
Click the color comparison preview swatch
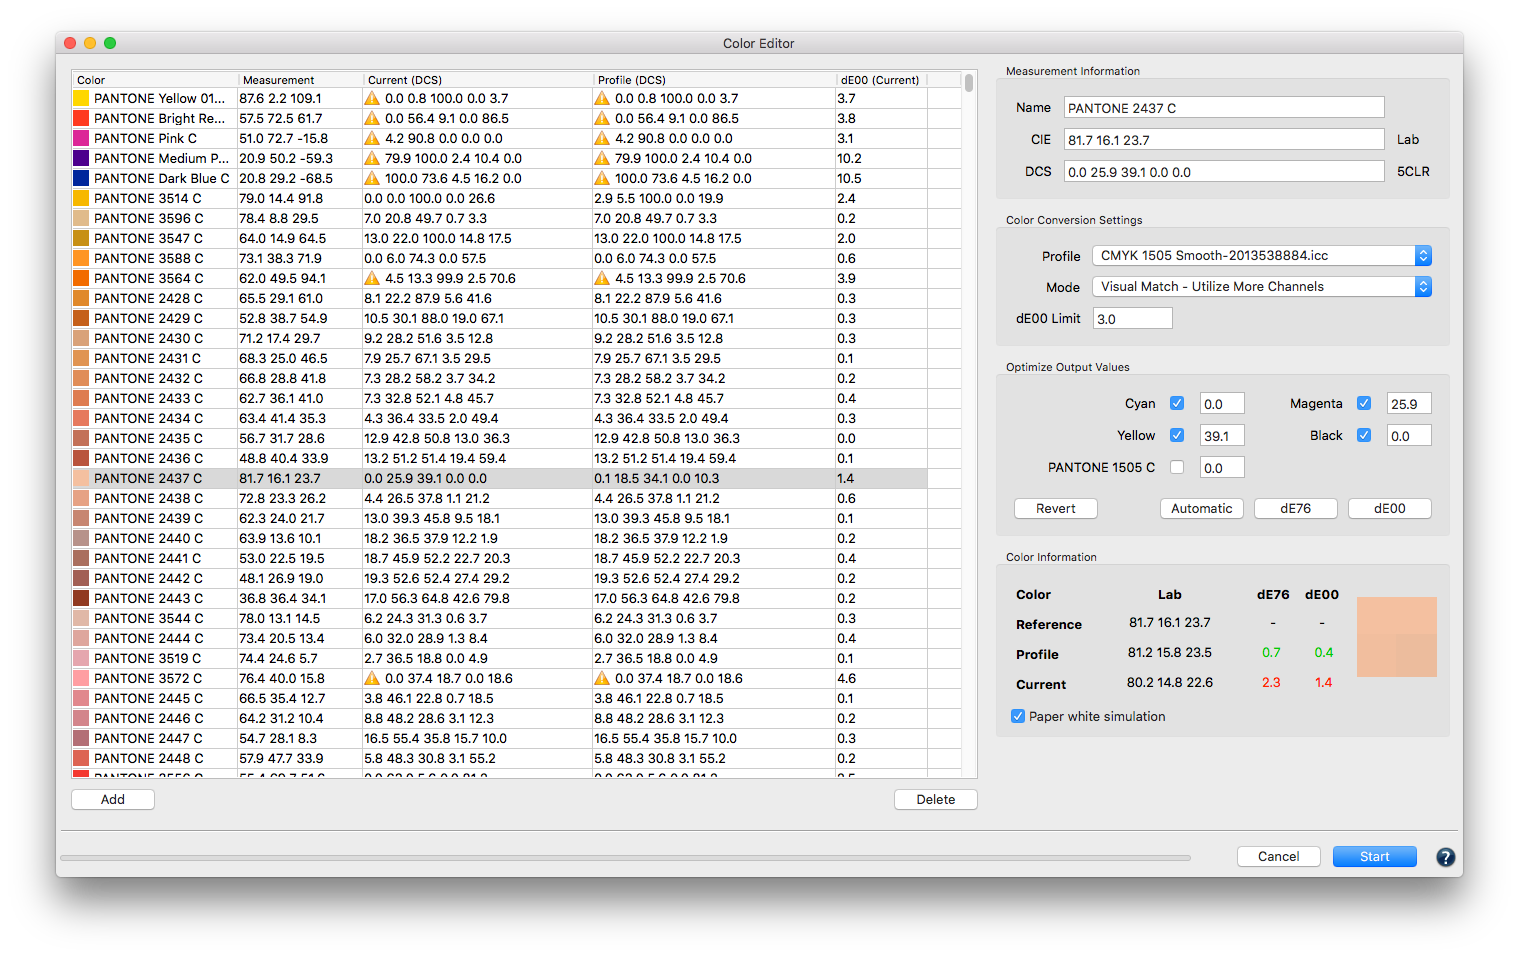click(1397, 637)
